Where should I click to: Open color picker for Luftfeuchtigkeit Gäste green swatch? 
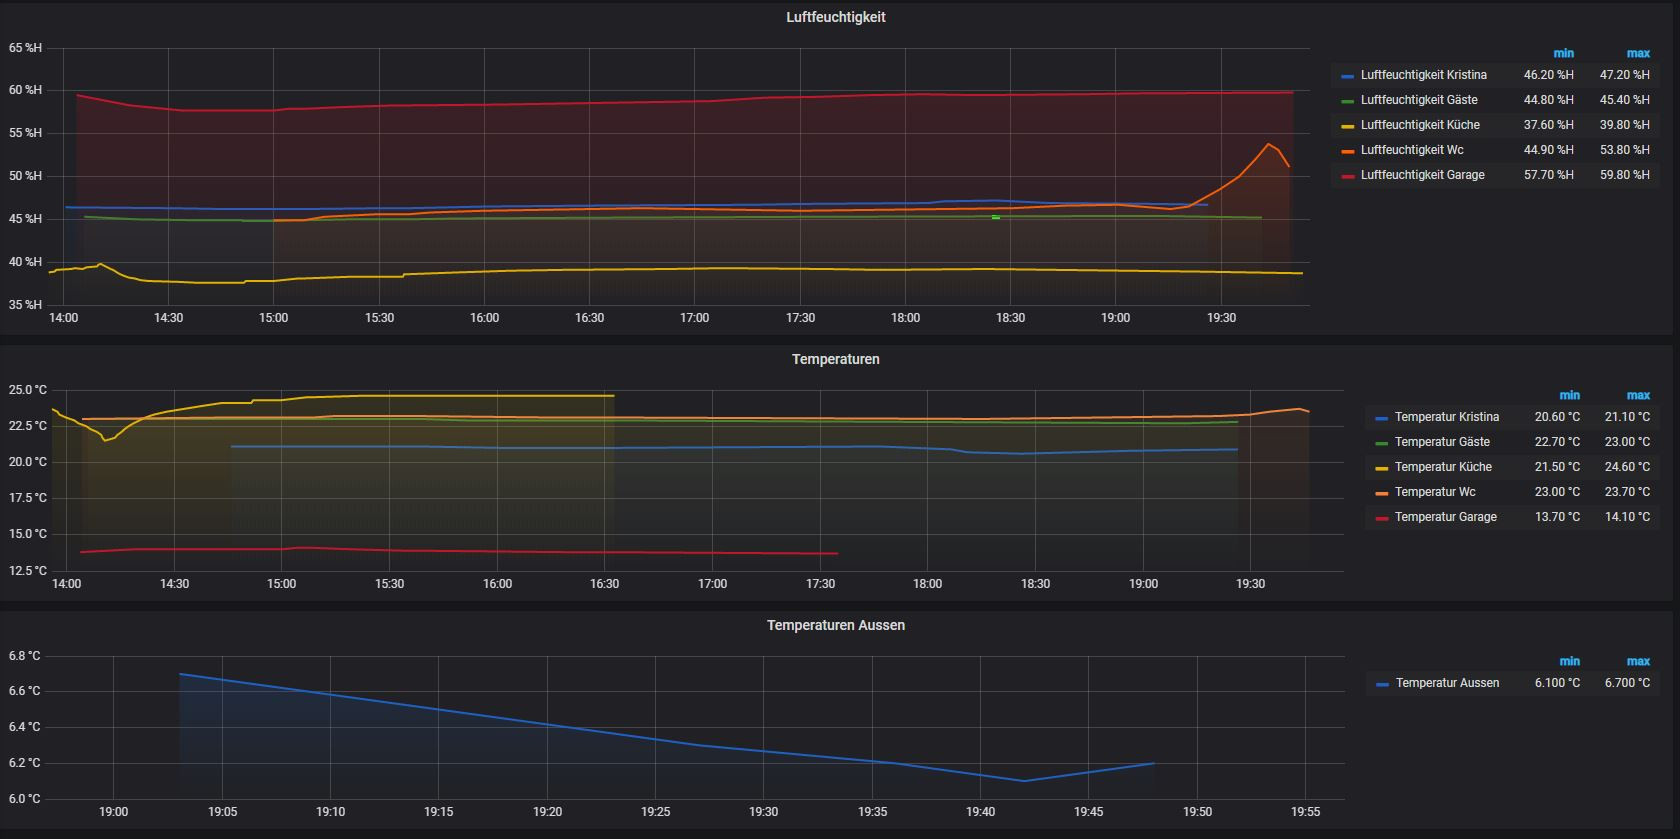(x=1348, y=101)
